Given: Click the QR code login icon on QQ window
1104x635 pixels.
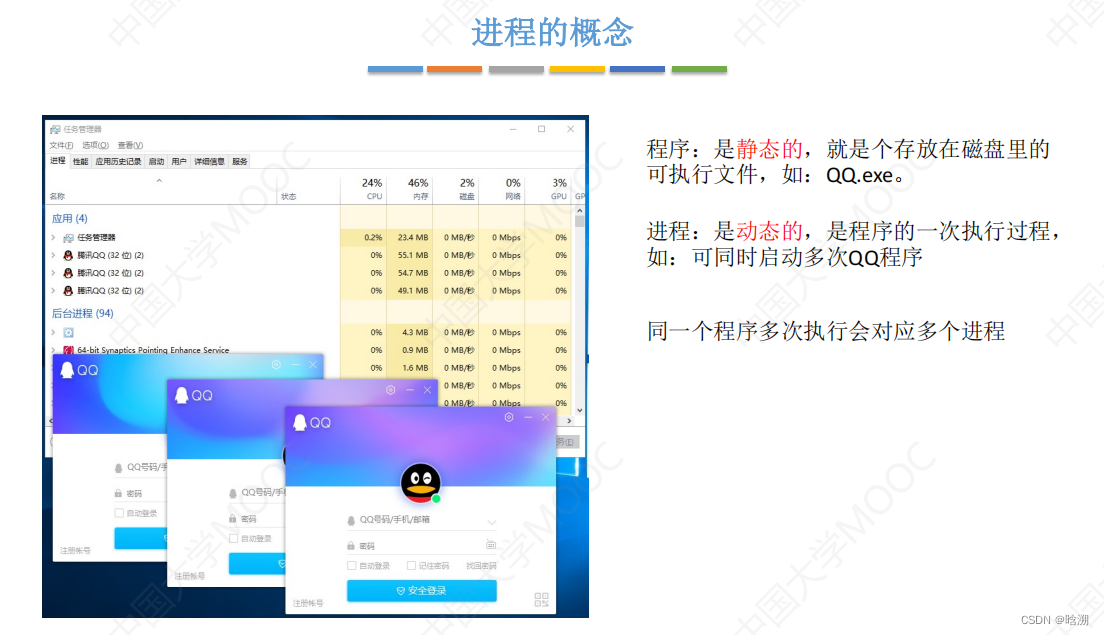Looking at the screenshot, I should [540, 597].
